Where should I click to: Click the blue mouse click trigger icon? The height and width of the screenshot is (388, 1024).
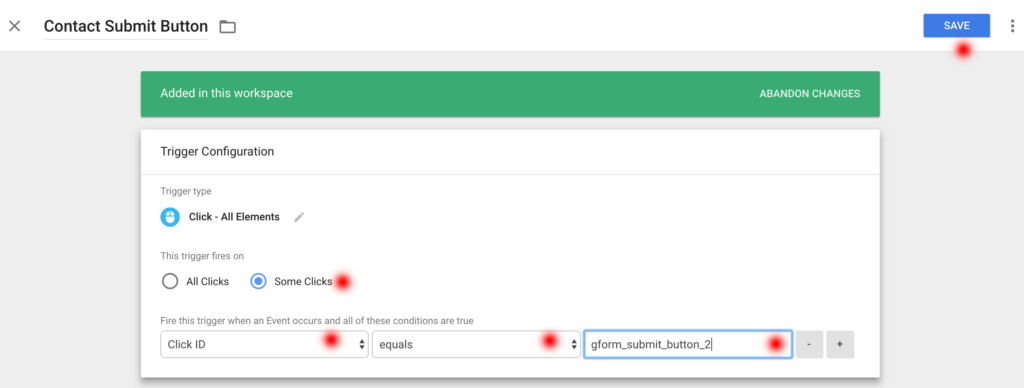pyautogui.click(x=170, y=217)
